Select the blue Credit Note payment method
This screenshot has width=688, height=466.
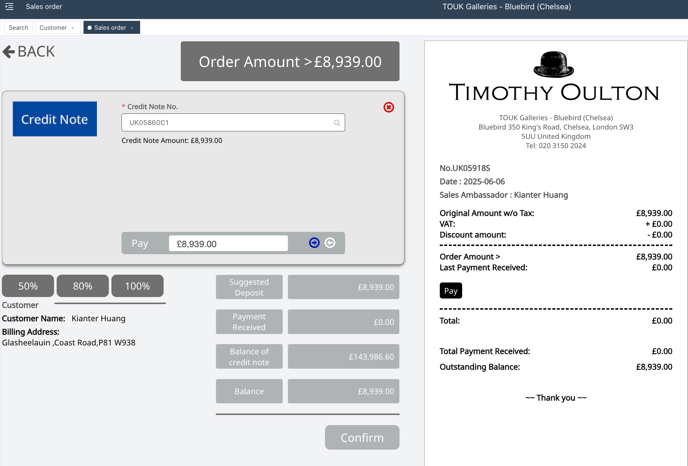(x=55, y=119)
